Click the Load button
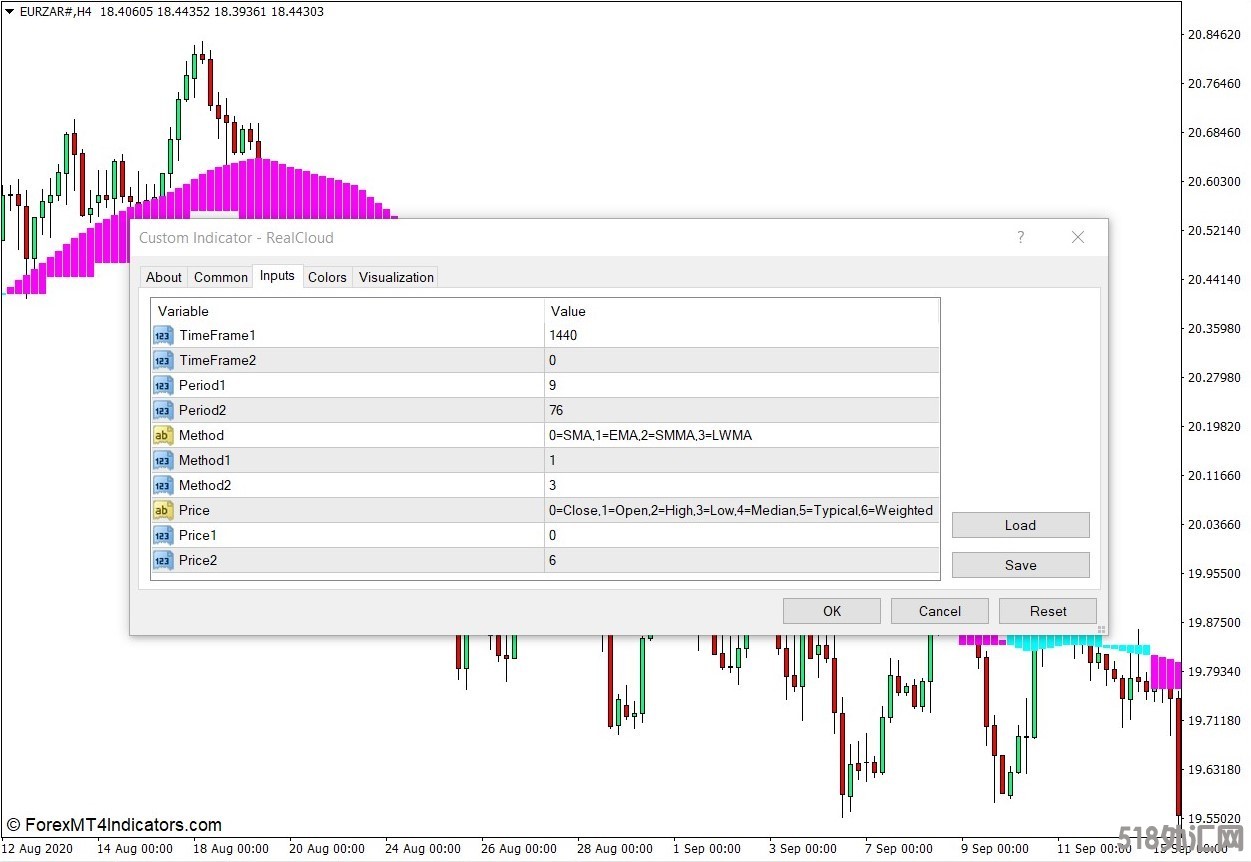Screen dimensions: 1251x862 (x=1020, y=525)
